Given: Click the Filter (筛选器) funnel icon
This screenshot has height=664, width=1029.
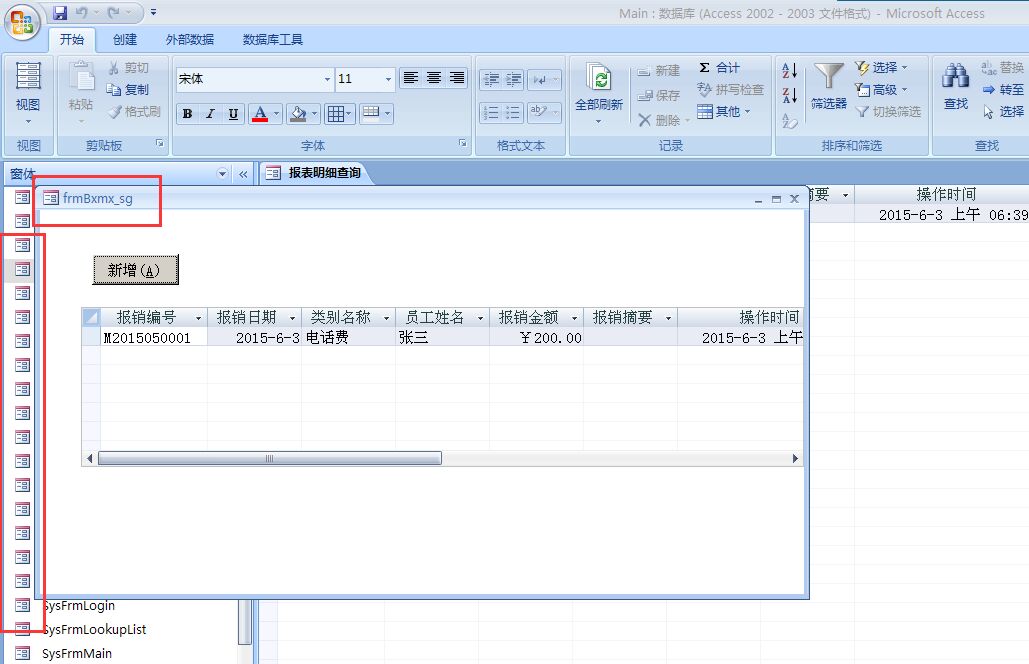Looking at the screenshot, I should (x=828, y=78).
